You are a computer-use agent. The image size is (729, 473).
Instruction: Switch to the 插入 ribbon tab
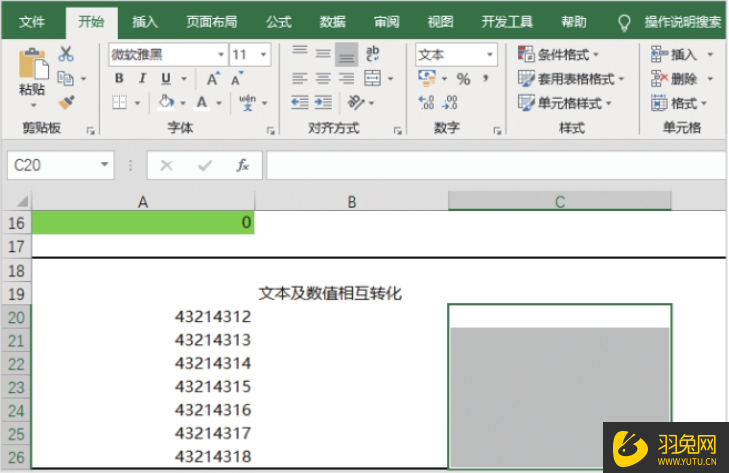coord(145,21)
